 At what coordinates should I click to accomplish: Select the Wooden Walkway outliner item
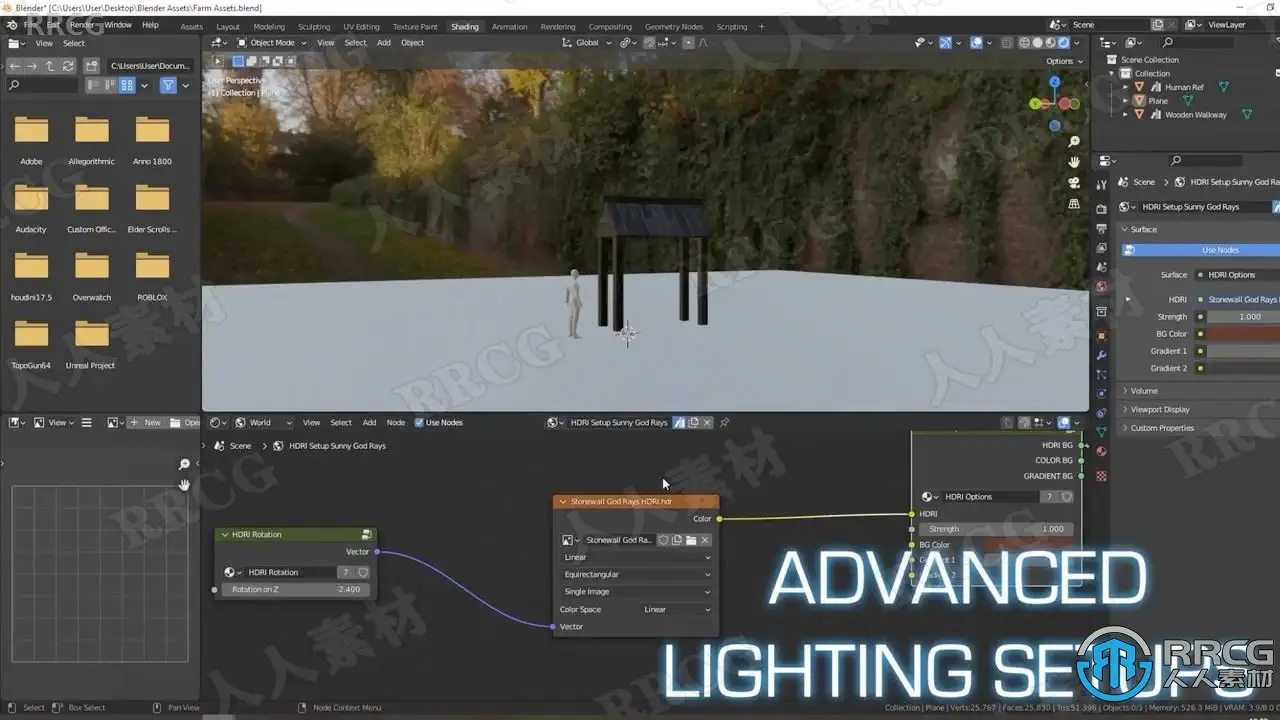coord(1196,115)
